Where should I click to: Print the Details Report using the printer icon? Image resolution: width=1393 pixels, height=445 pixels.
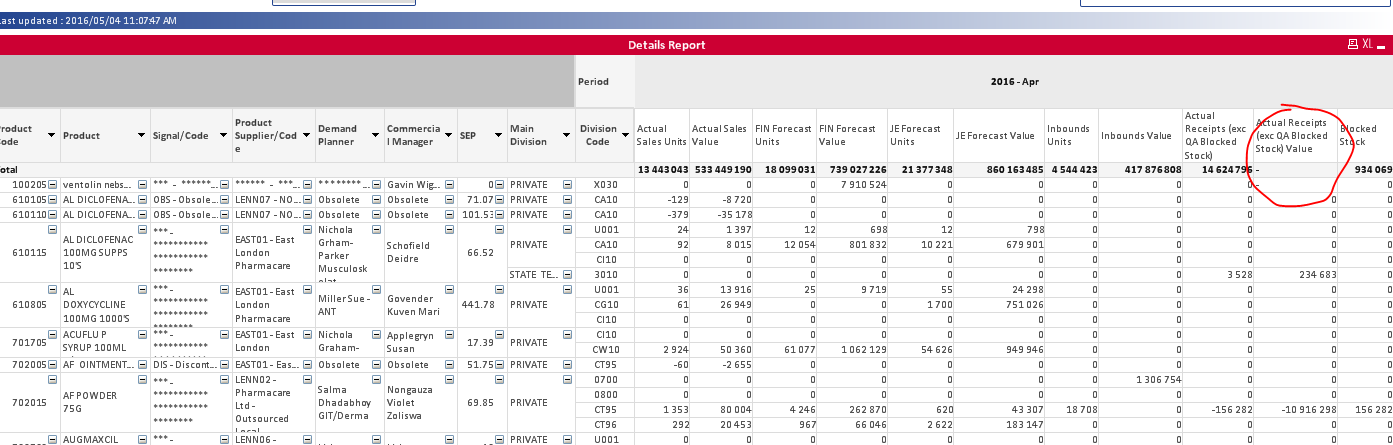pos(1354,44)
